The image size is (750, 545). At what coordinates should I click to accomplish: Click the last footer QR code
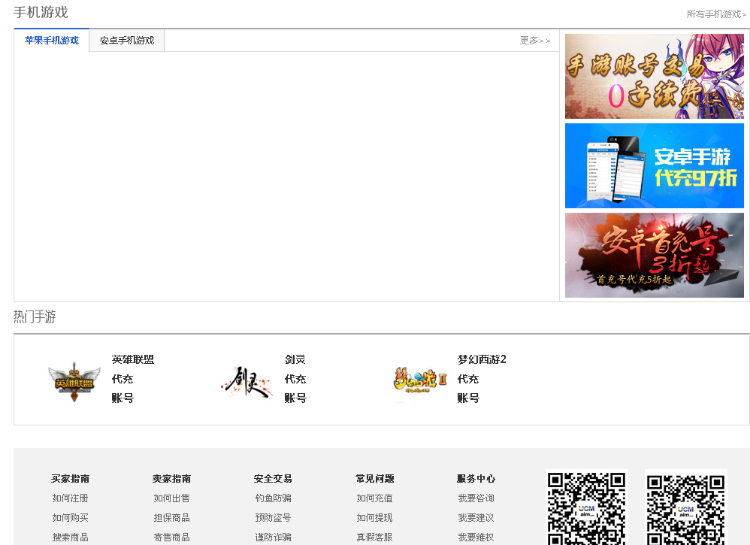click(686, 508)
